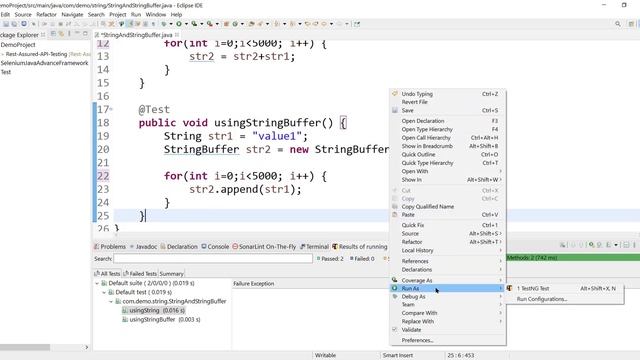The height and width of the screenshot is (360, 640).
Task: Switch to the Summary tab
Action: tap(171, 273)
